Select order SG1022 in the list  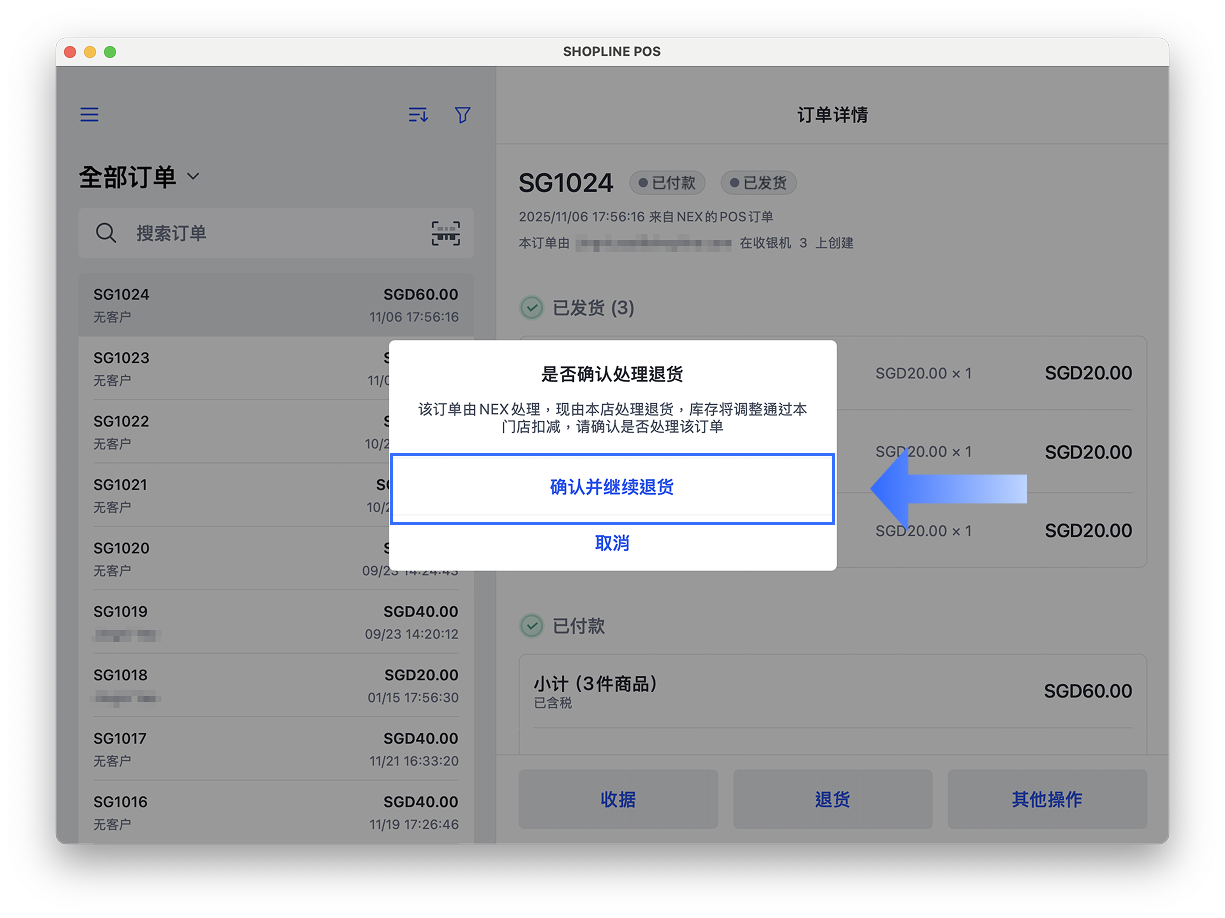tap(276, 431)
